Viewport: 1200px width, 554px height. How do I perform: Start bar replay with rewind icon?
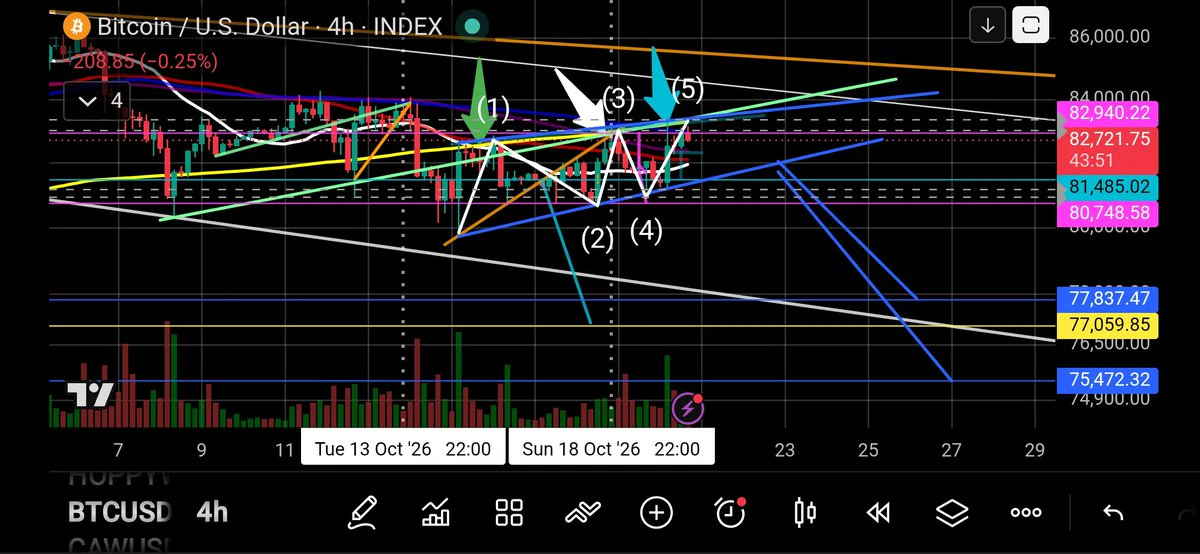[x=878, y=513]
